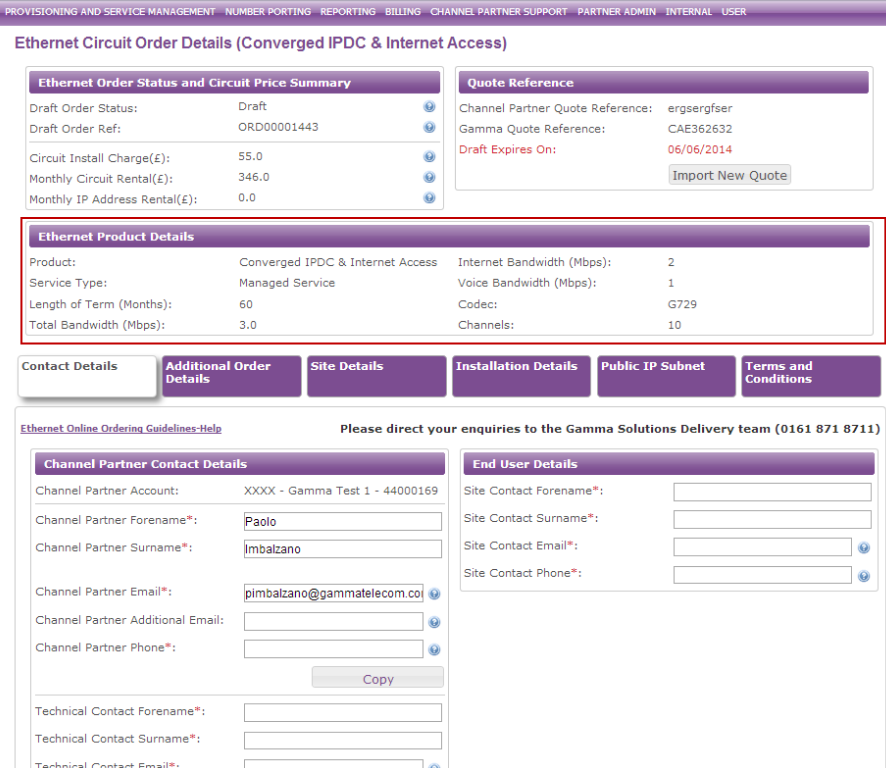Open Ethernet Online Ordering Guidelines-Help link
The width and height of the screenshot is (886, 768).
[121, 428]
